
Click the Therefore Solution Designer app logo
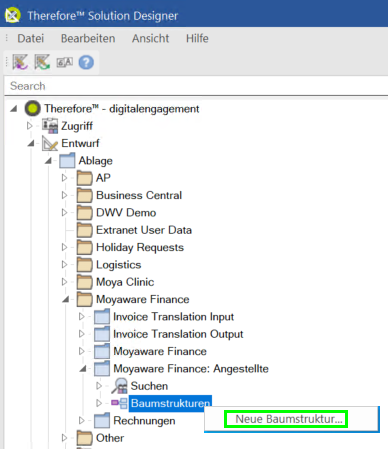pyautogui.click(x=13, y=15)
